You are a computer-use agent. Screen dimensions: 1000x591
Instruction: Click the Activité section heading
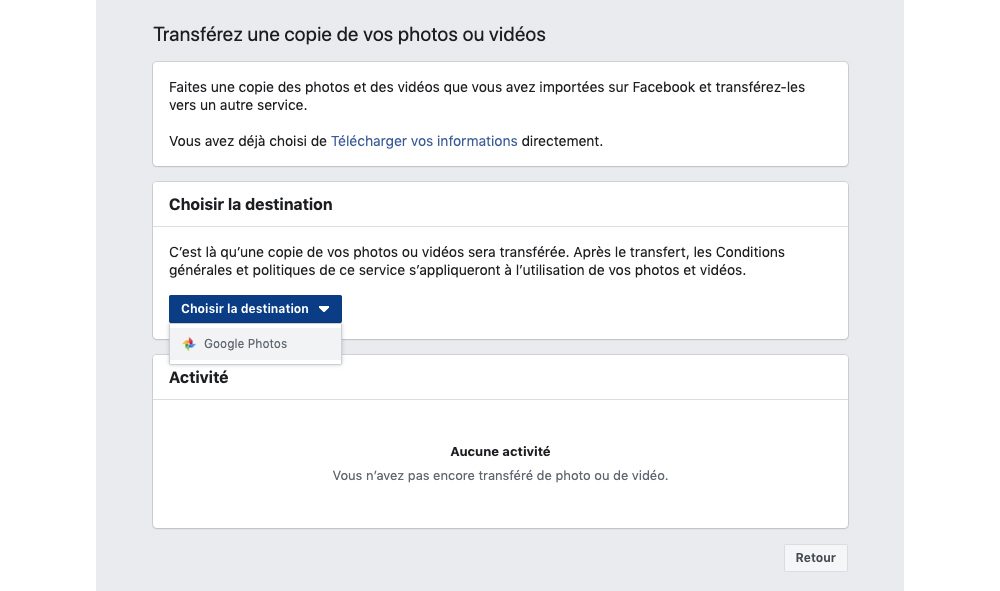(x=198, y=377)
